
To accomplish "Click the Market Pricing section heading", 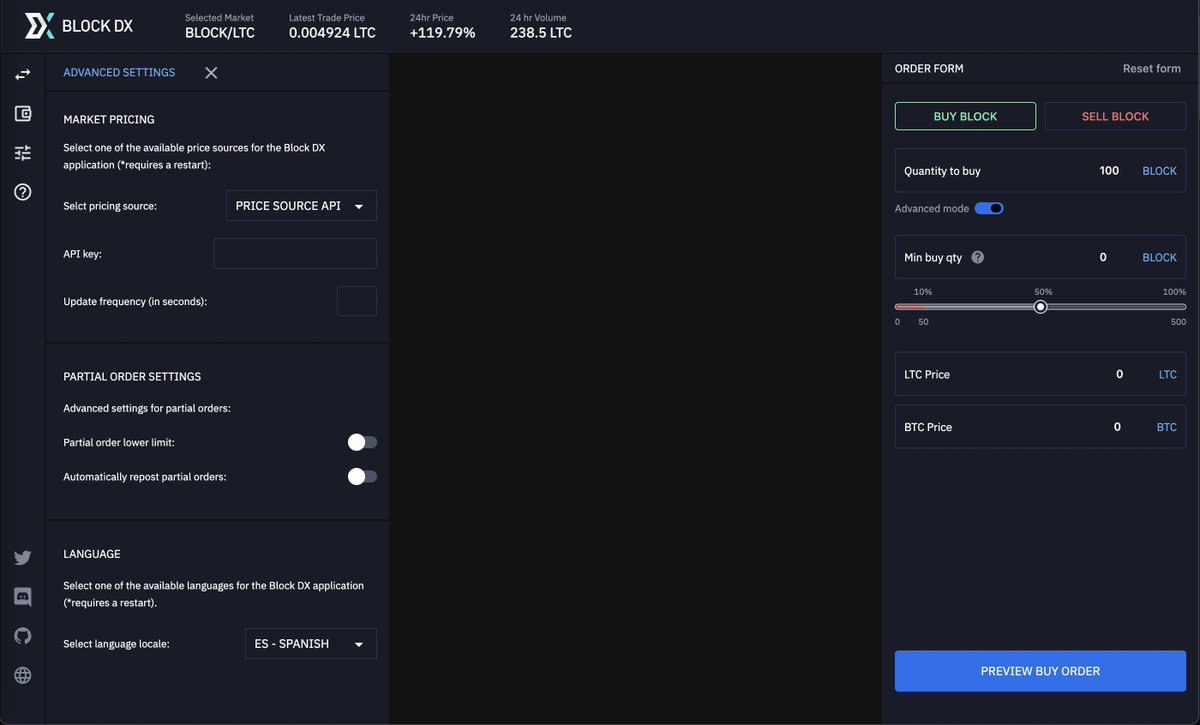I will point(109,119).
